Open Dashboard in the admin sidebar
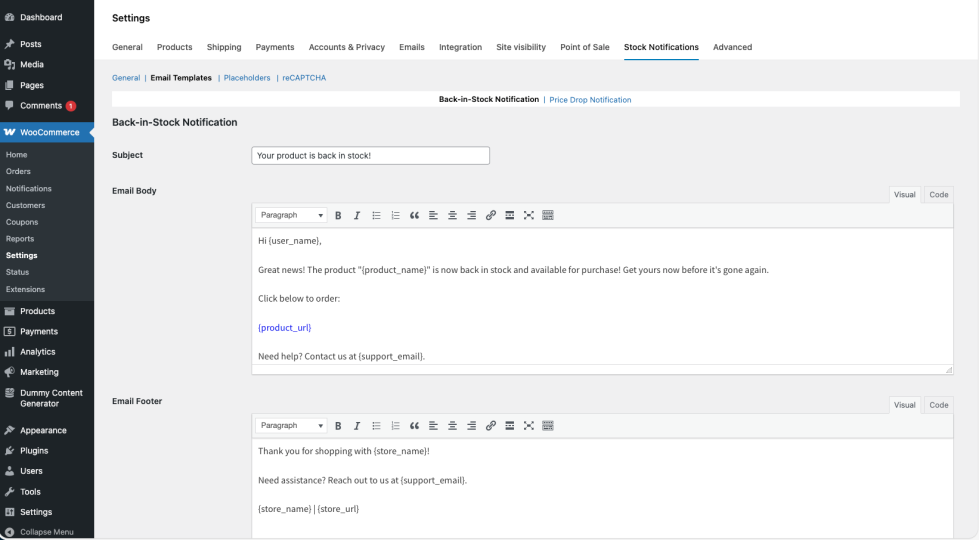Viewport: 979px width, 540px height. click(x=47, y=17)
